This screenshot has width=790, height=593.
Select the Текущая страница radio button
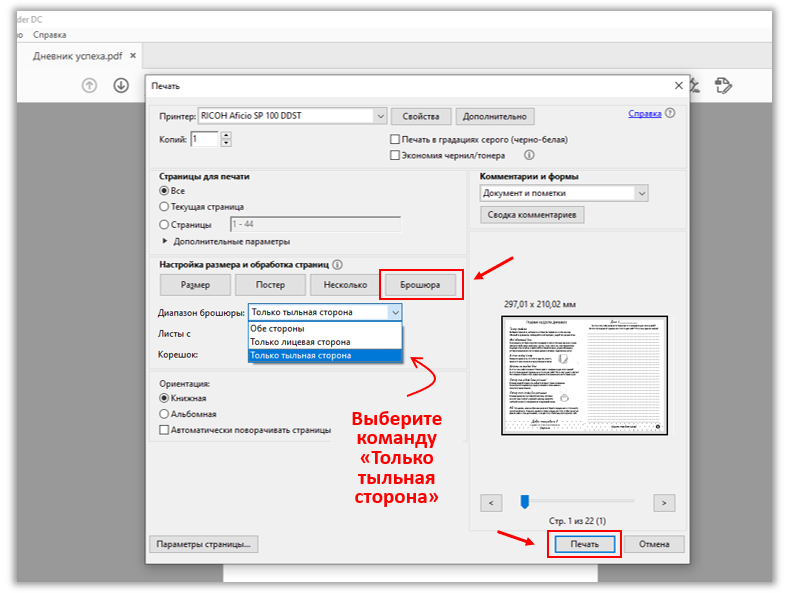click(x=165, y=207)
